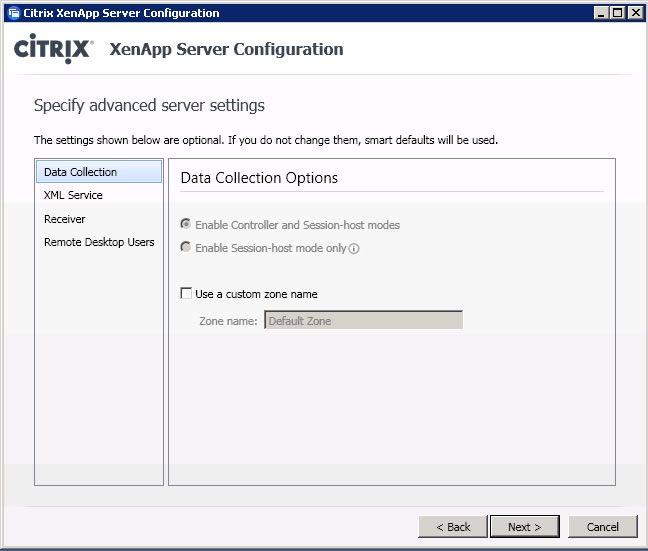Click the 'Specify advanced server settings' heading
This screenshot has height=551, width=648.
pos(149,105)
